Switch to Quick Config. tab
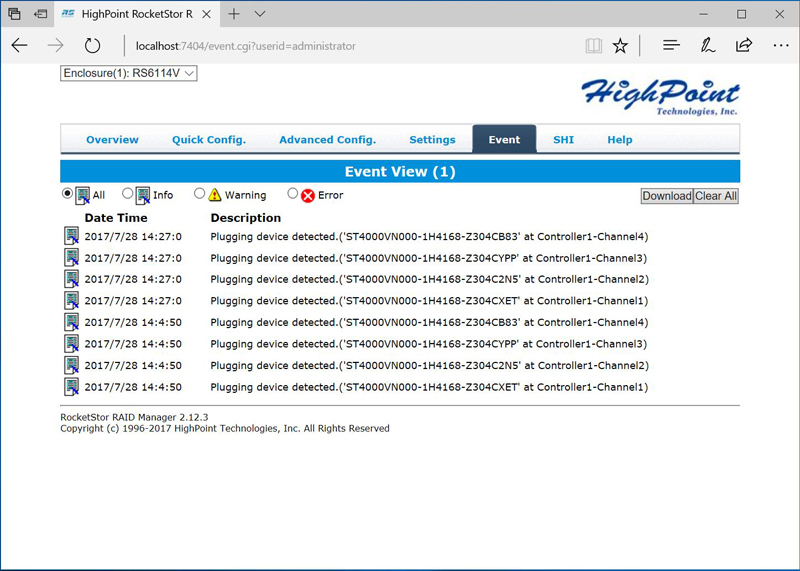Viewport: 800px width, 571px height. click(209, 140)
